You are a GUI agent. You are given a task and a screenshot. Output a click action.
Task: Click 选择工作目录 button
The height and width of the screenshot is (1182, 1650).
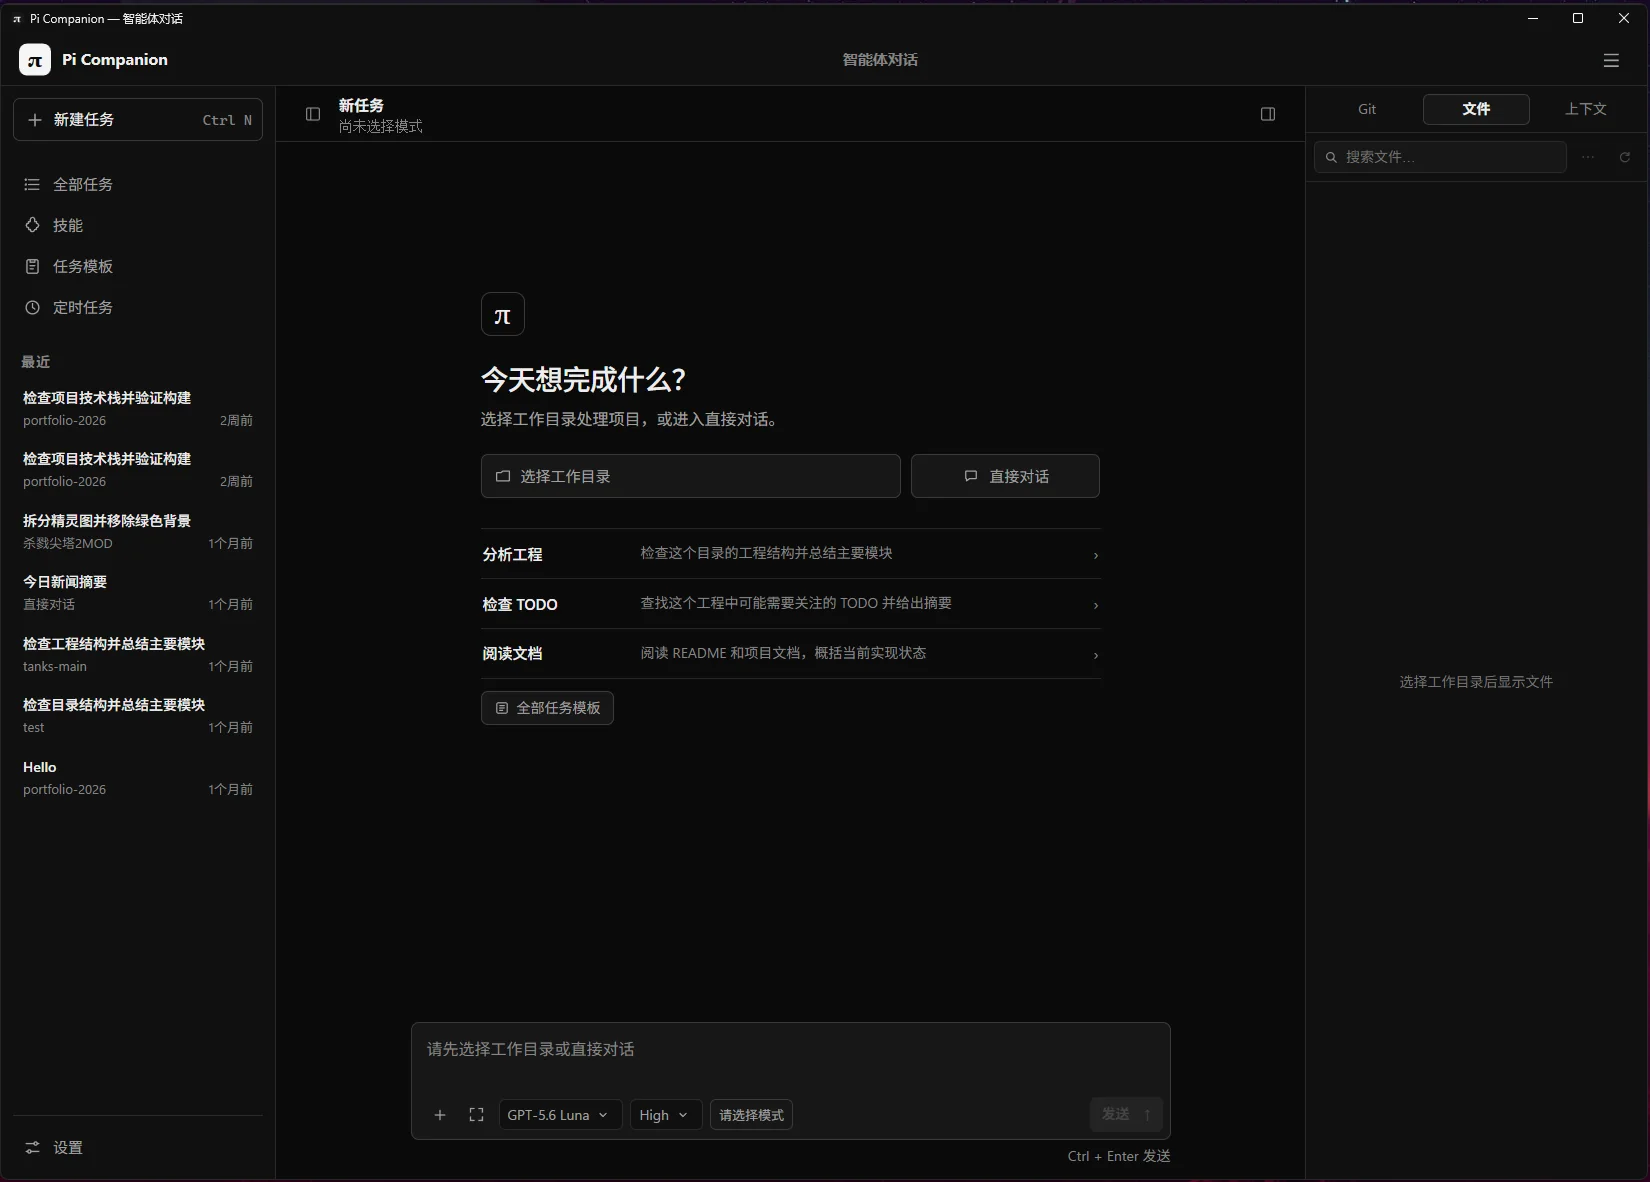691,476
